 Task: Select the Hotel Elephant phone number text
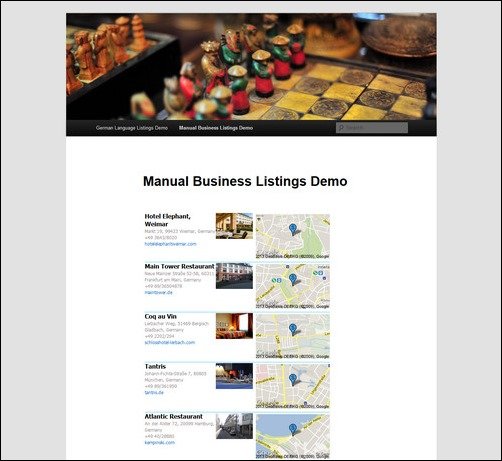161,238
